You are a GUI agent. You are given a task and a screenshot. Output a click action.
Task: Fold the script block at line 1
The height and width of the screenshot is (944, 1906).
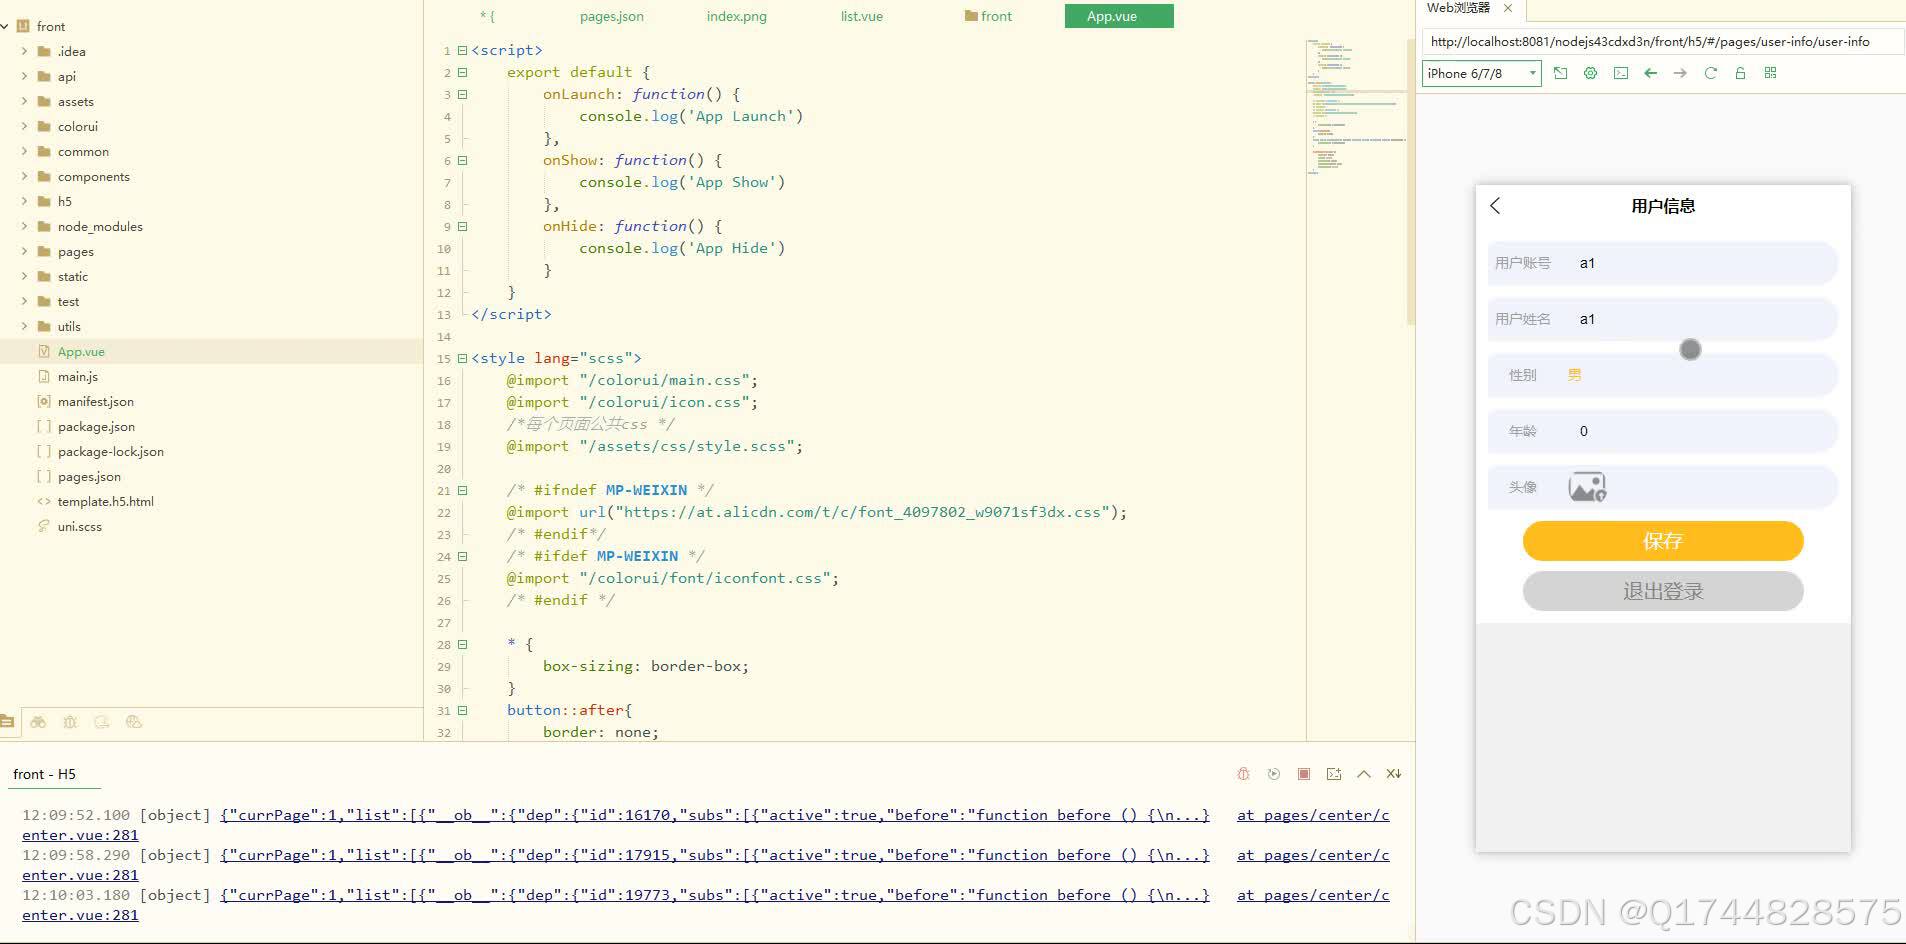(462, 50)
